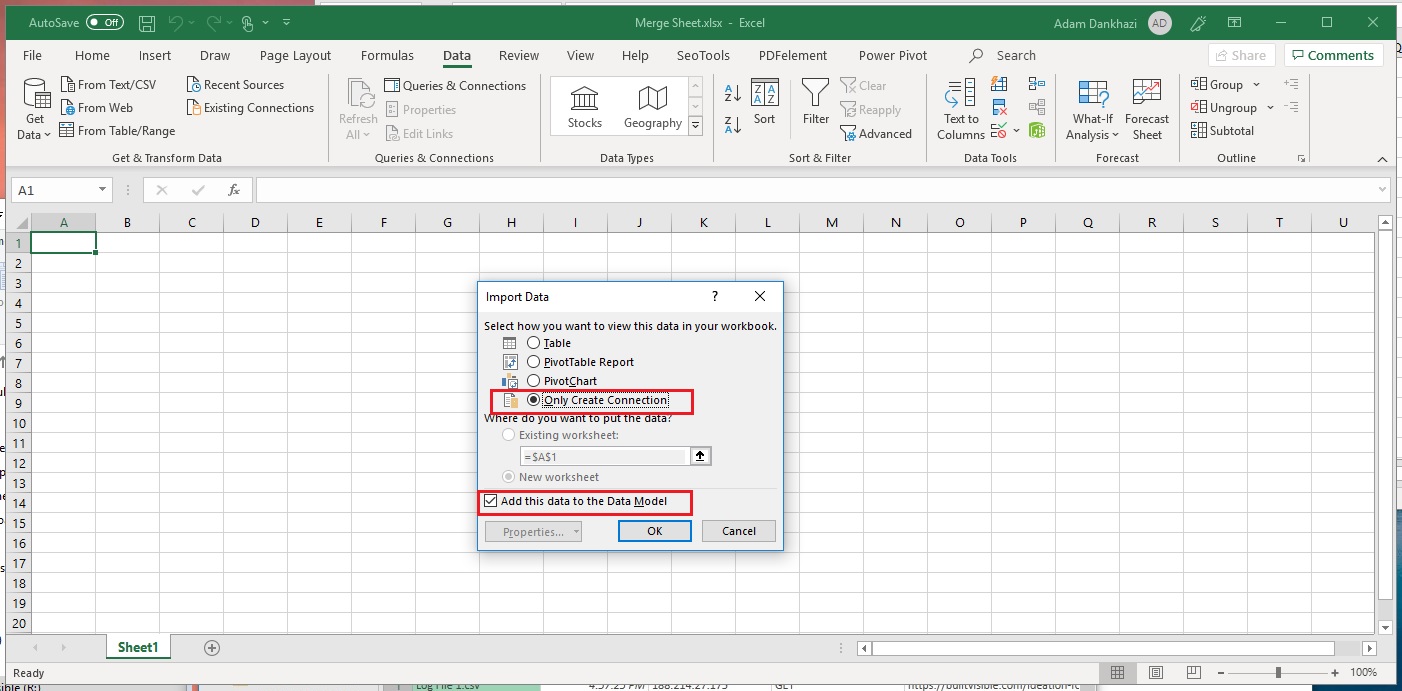Open Flash Fill in Data Tools
Image resolution: width=1402 pixels, height=691 pixels.
[x=999, y=84]
